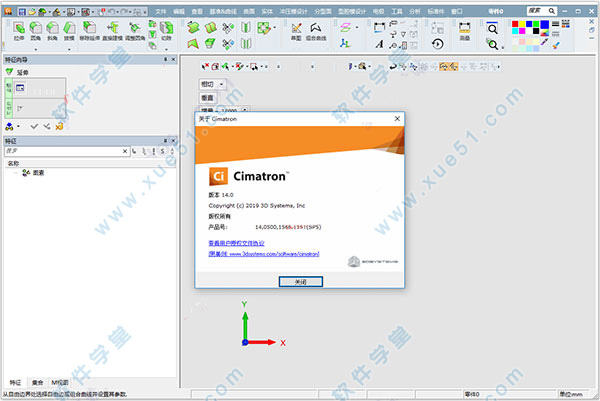Open dropdown beside the lower zoom magnifier
This screenshot has width=600, height=401.
[502, 47]
